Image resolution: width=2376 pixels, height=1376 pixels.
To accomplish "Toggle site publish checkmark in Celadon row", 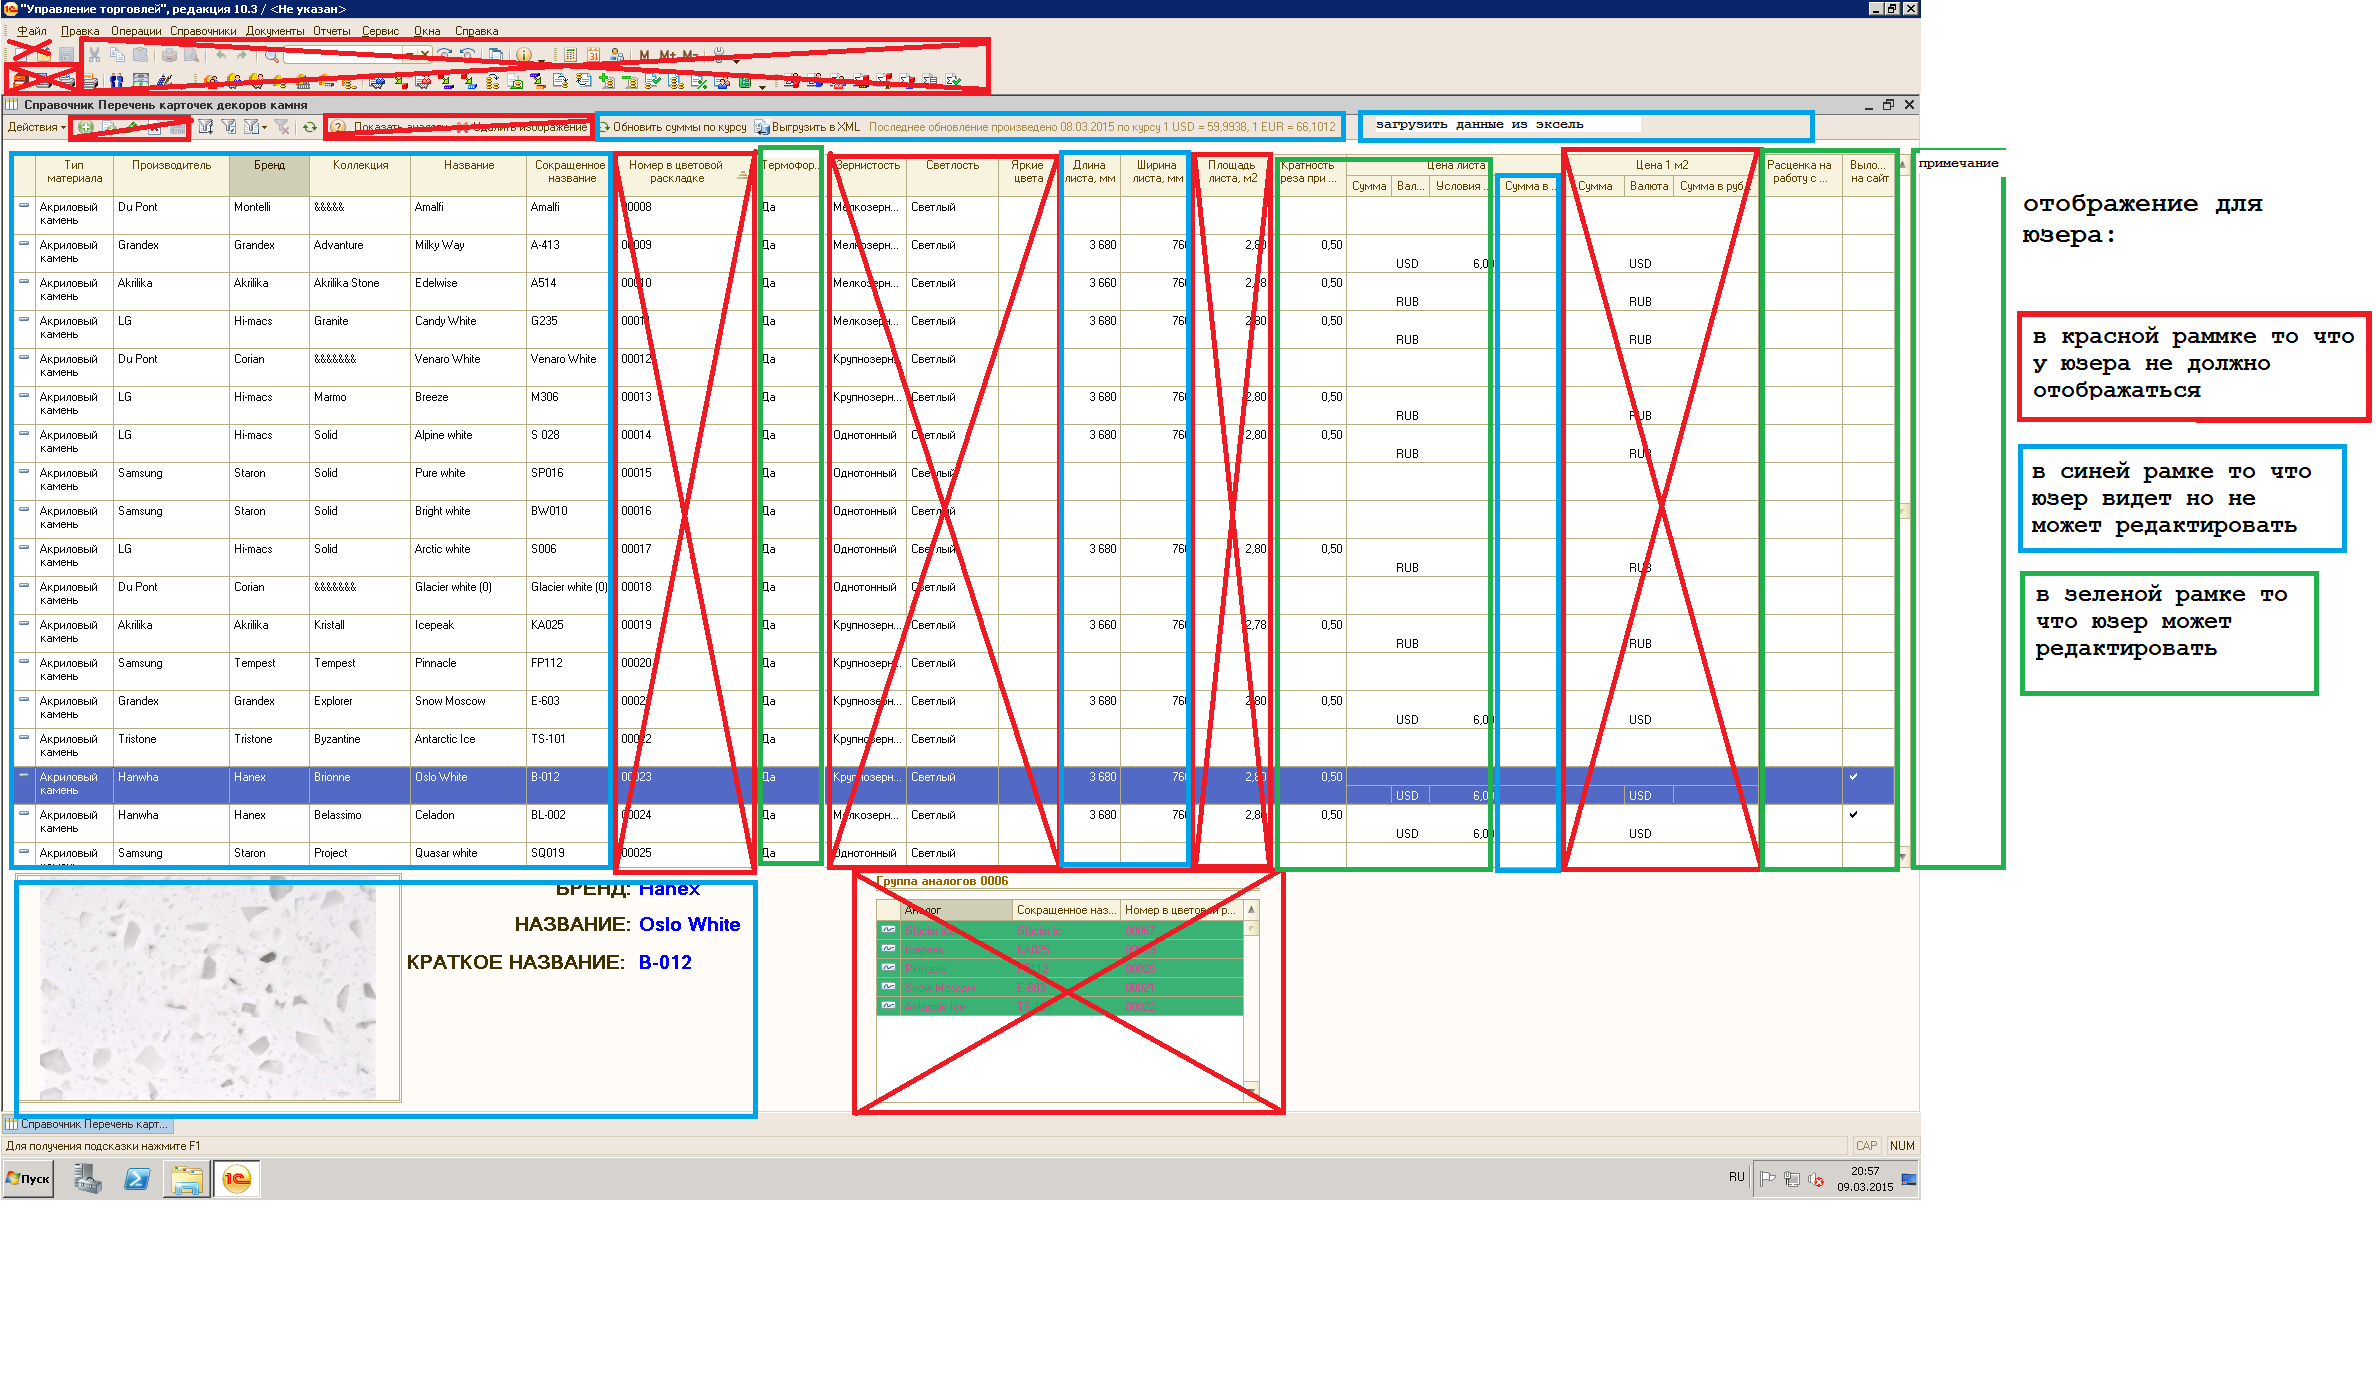I will (x=1854, y=815).
